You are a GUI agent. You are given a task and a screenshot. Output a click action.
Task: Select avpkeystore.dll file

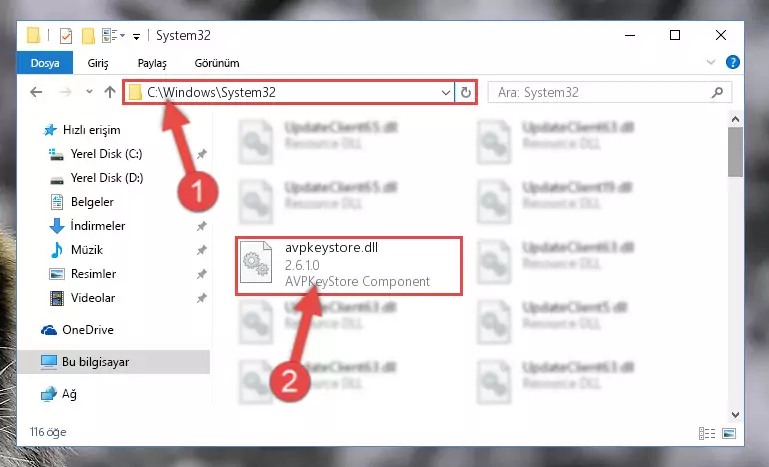point(349,265)
